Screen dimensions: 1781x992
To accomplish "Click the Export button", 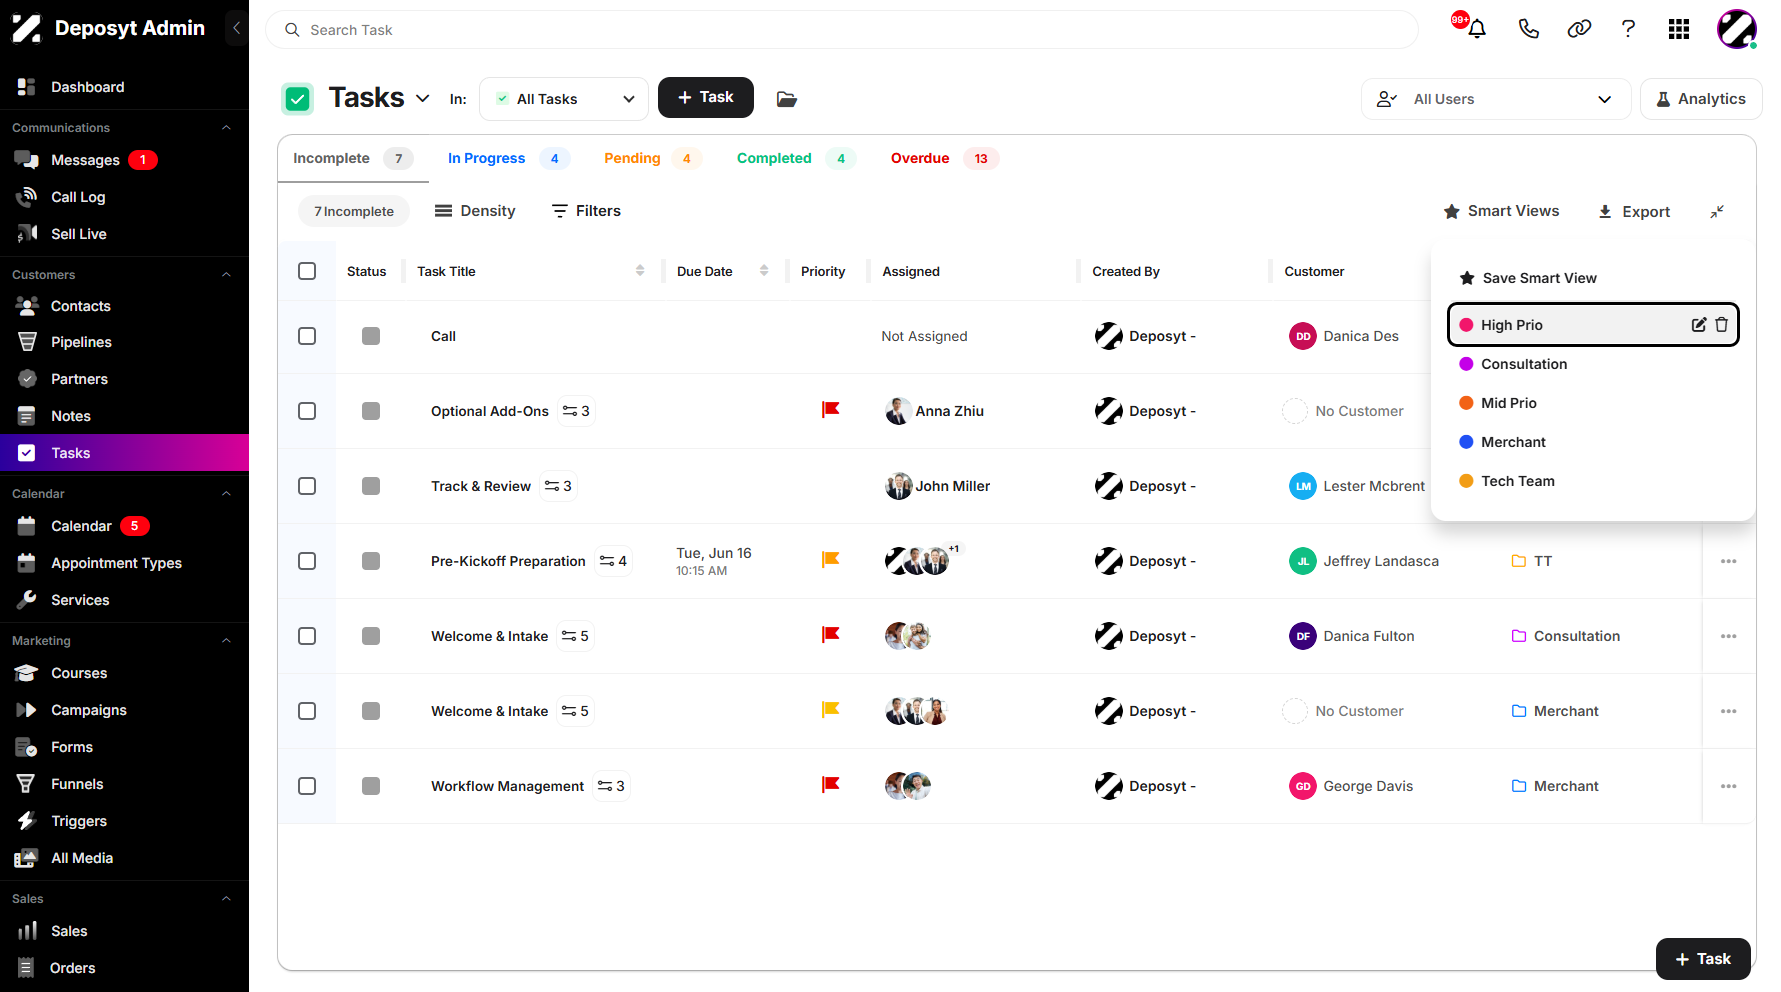I will (x=1634, y=212).
